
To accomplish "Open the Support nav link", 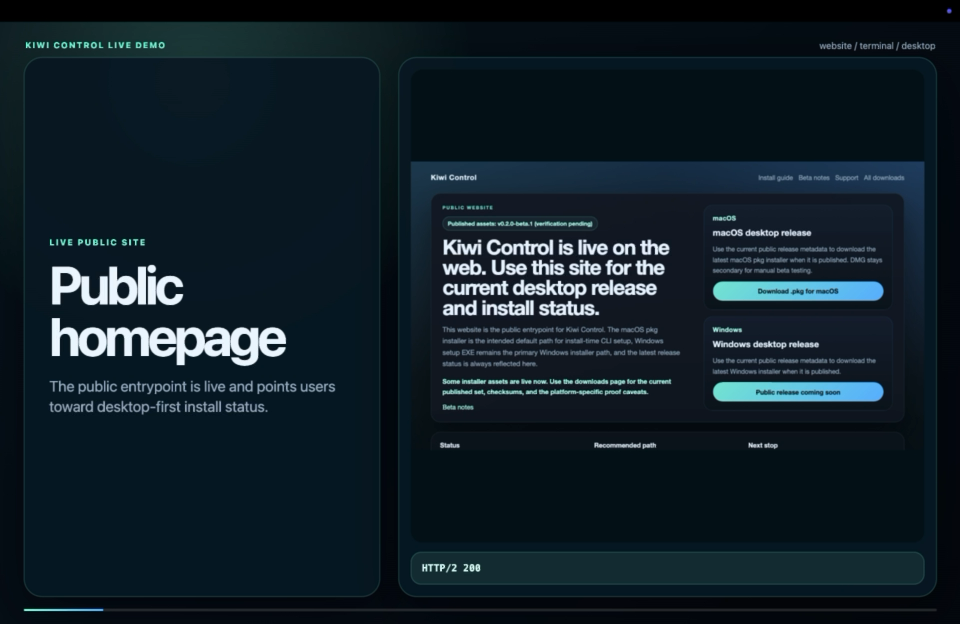I will click(846, 178).
